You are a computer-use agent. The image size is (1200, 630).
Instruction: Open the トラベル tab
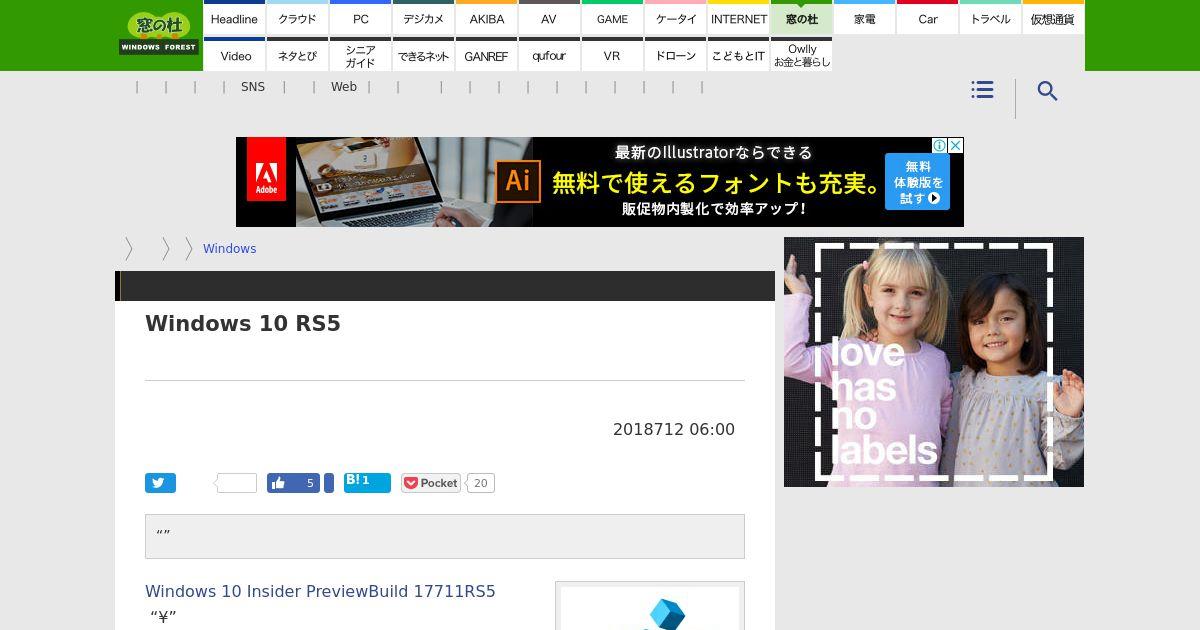(990, 19)
